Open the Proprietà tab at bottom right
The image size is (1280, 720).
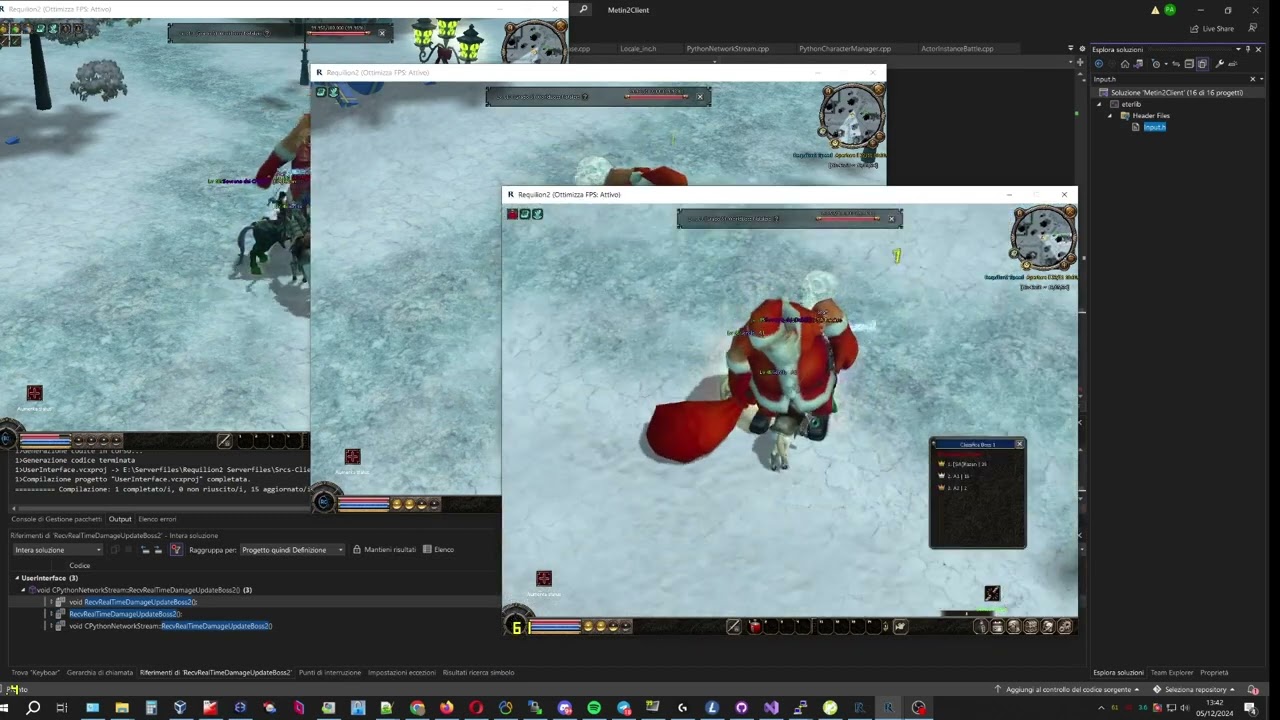[x=1214, y=673]
